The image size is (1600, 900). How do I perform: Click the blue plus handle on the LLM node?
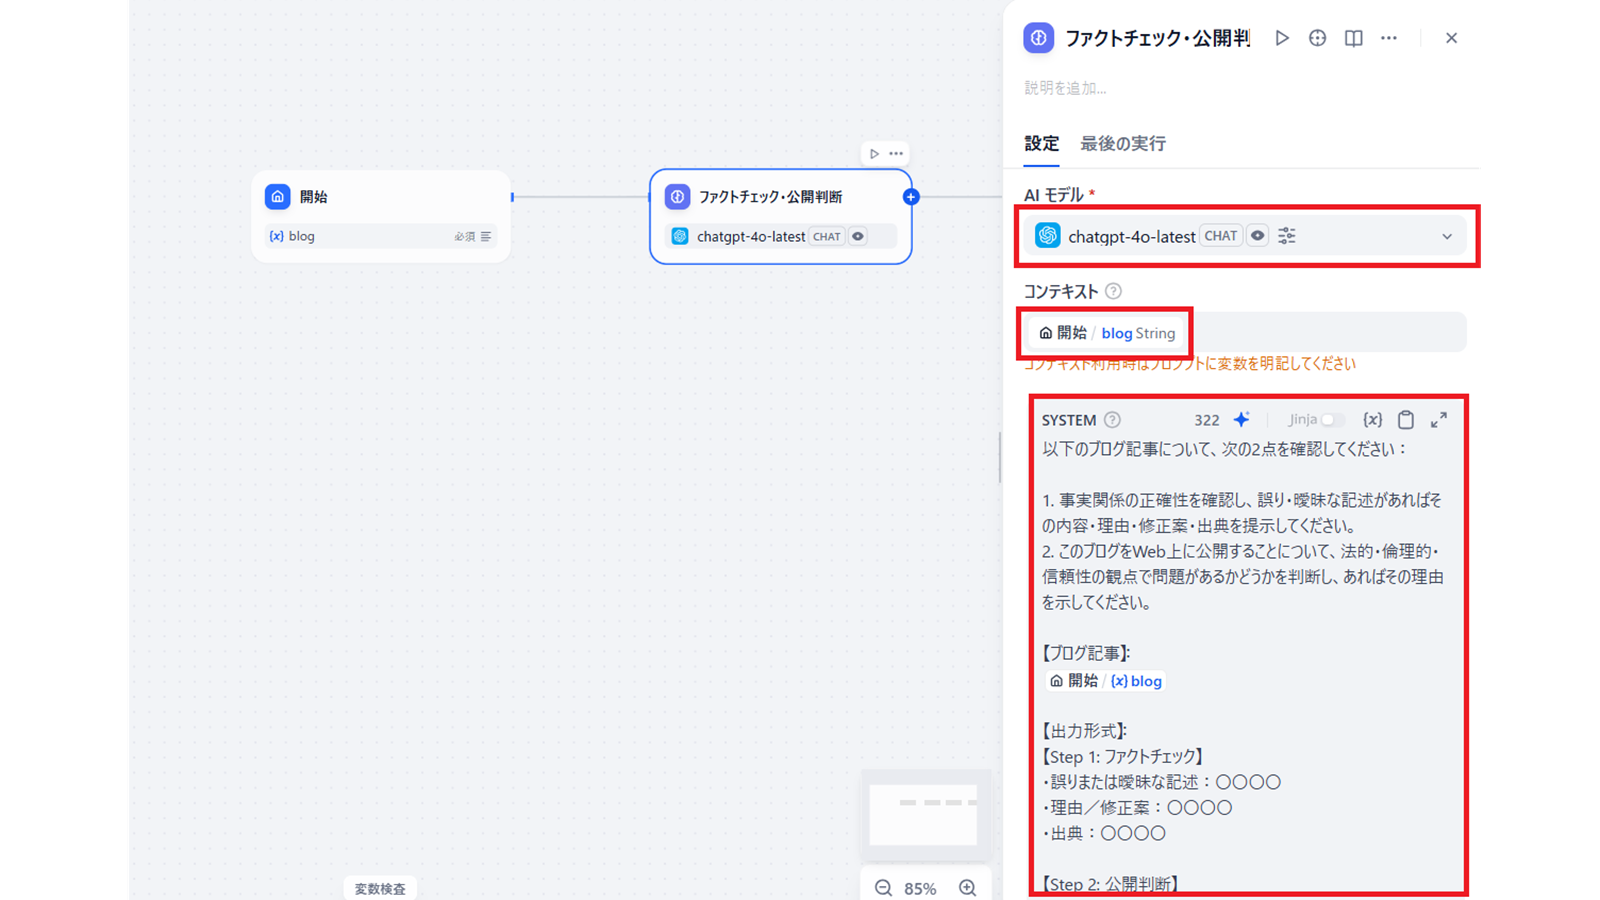tap(911, 197)
